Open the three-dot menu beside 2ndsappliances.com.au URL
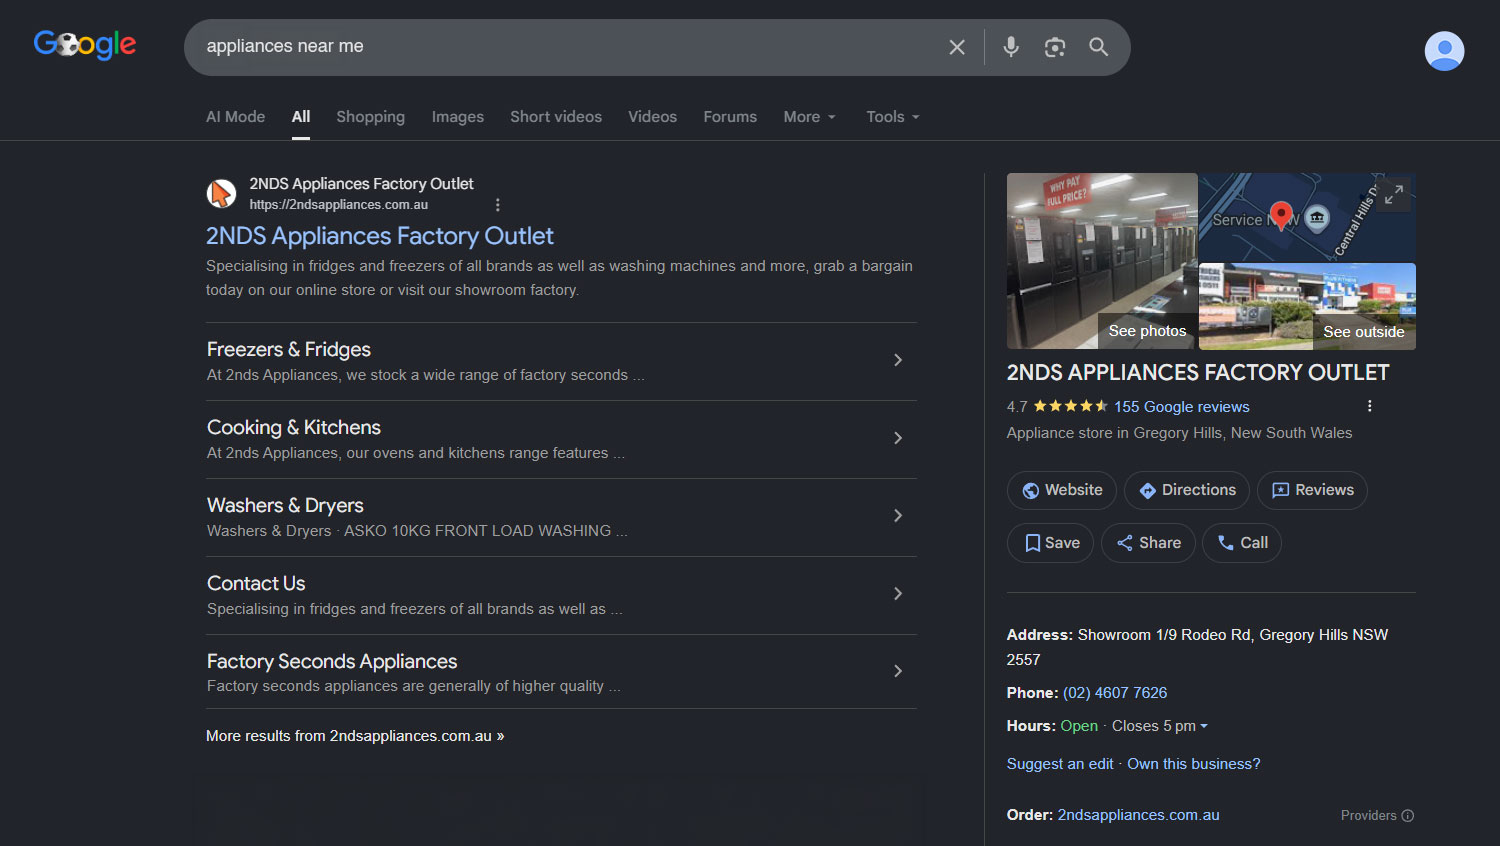 click(x=498, y=204)
